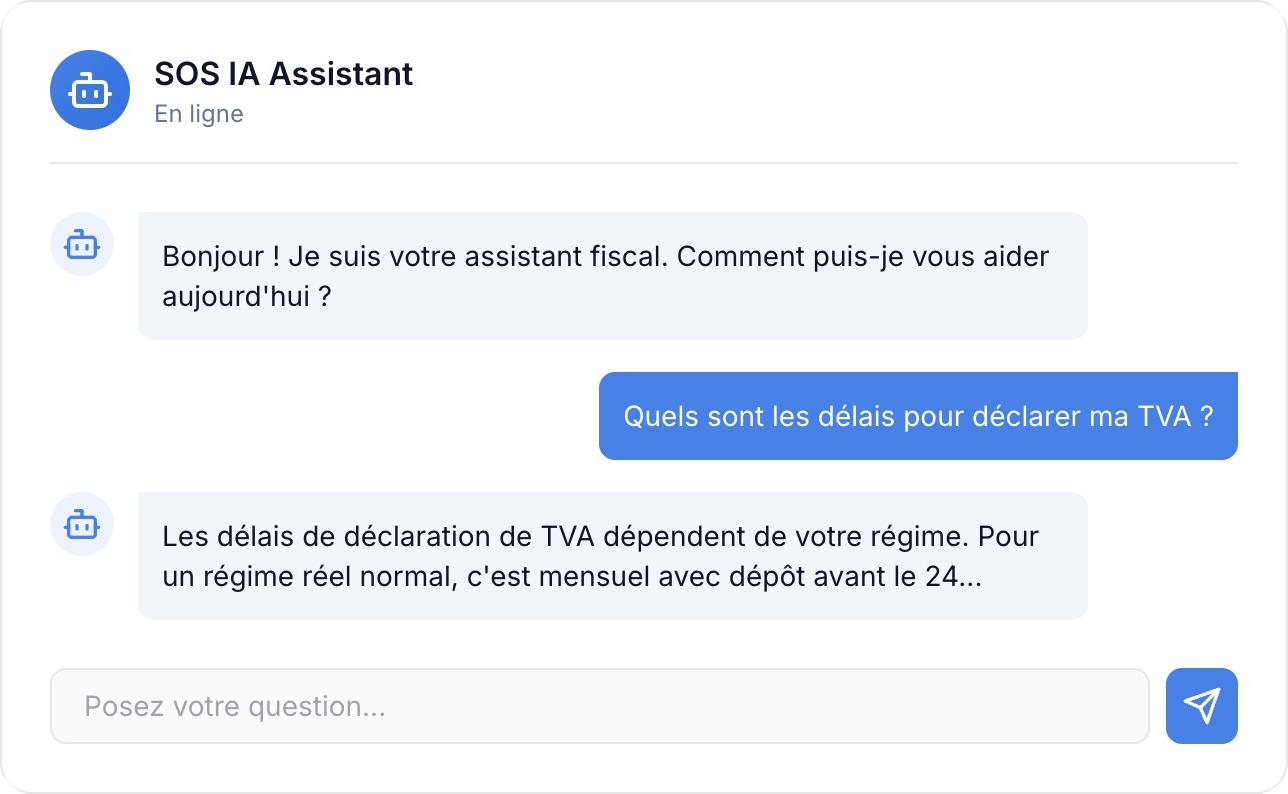Click the small robot icon on the lower message

[81, 524]
